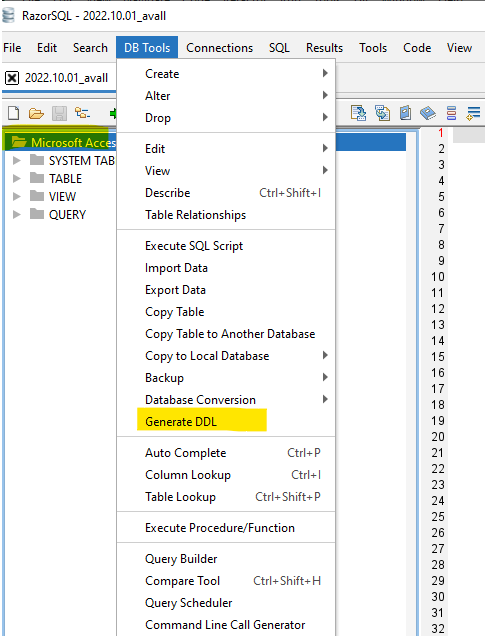
Task: Click the QUERY folder icon
Action: click(37, 214)
